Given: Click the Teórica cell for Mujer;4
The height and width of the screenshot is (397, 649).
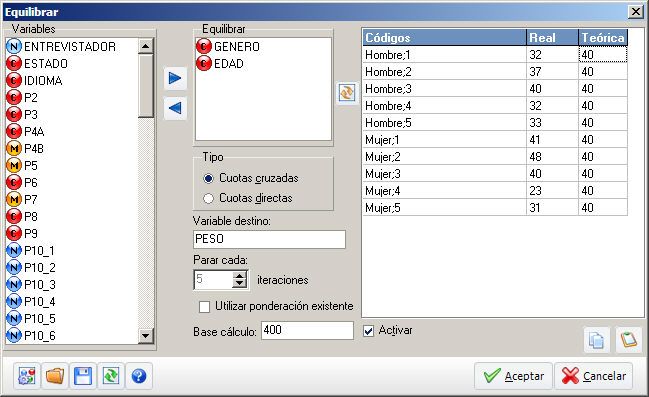Looking at the screenshot, I should coord(603,190).
